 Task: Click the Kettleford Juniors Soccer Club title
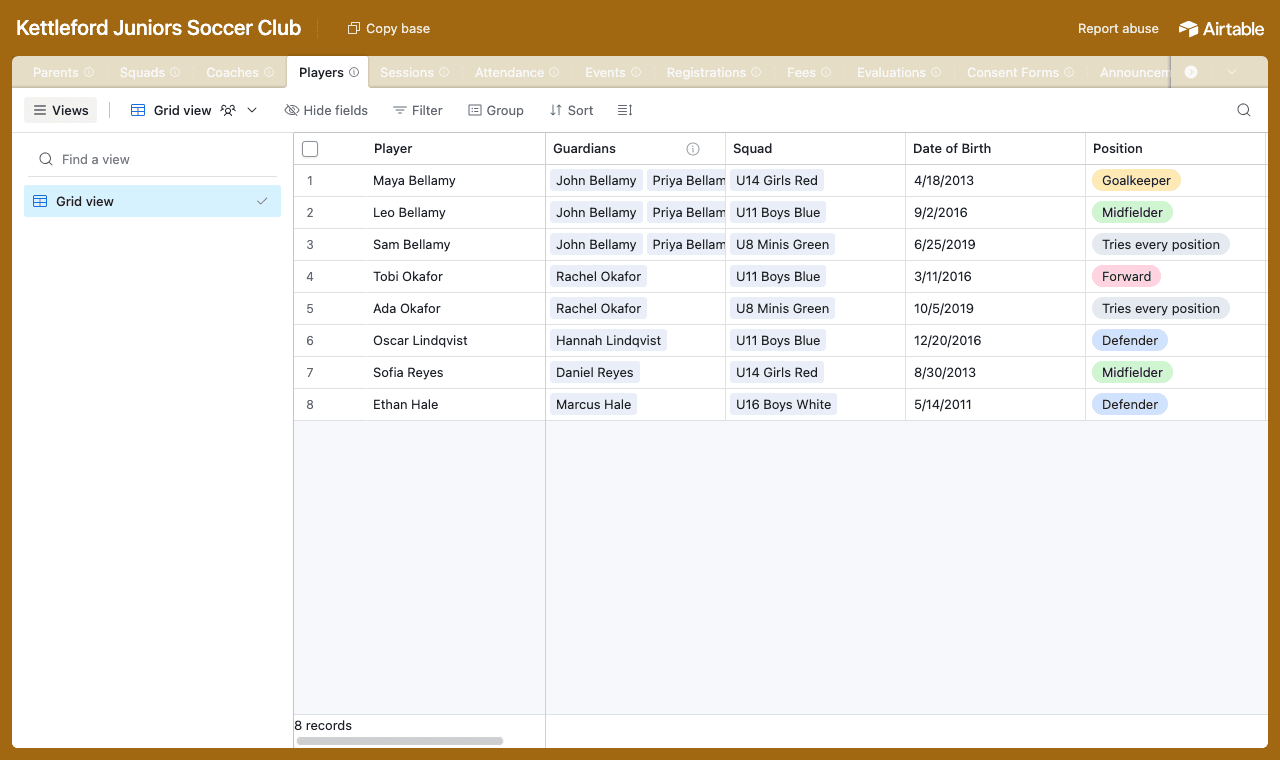[159, 28]
